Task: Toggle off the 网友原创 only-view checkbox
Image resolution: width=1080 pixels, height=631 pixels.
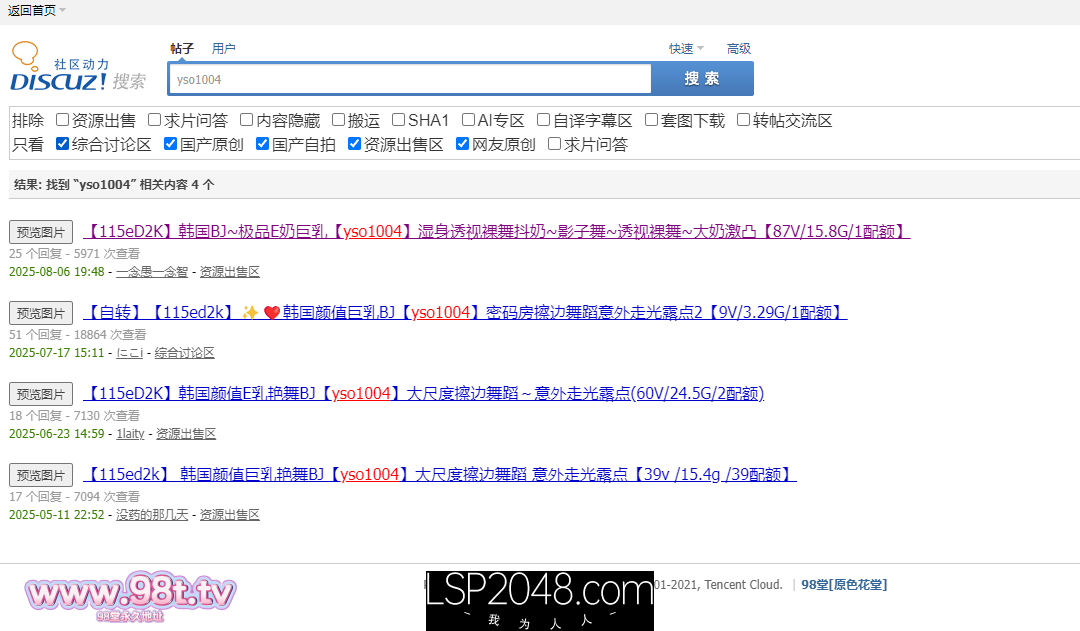Action: coord(463,144)
